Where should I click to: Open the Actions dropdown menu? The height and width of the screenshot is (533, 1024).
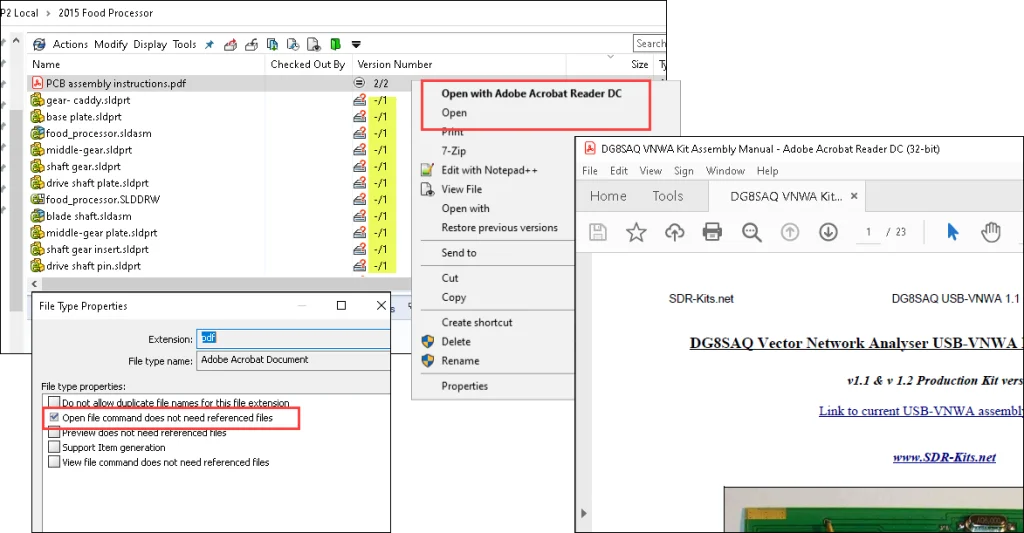click(x=70, y=44)
